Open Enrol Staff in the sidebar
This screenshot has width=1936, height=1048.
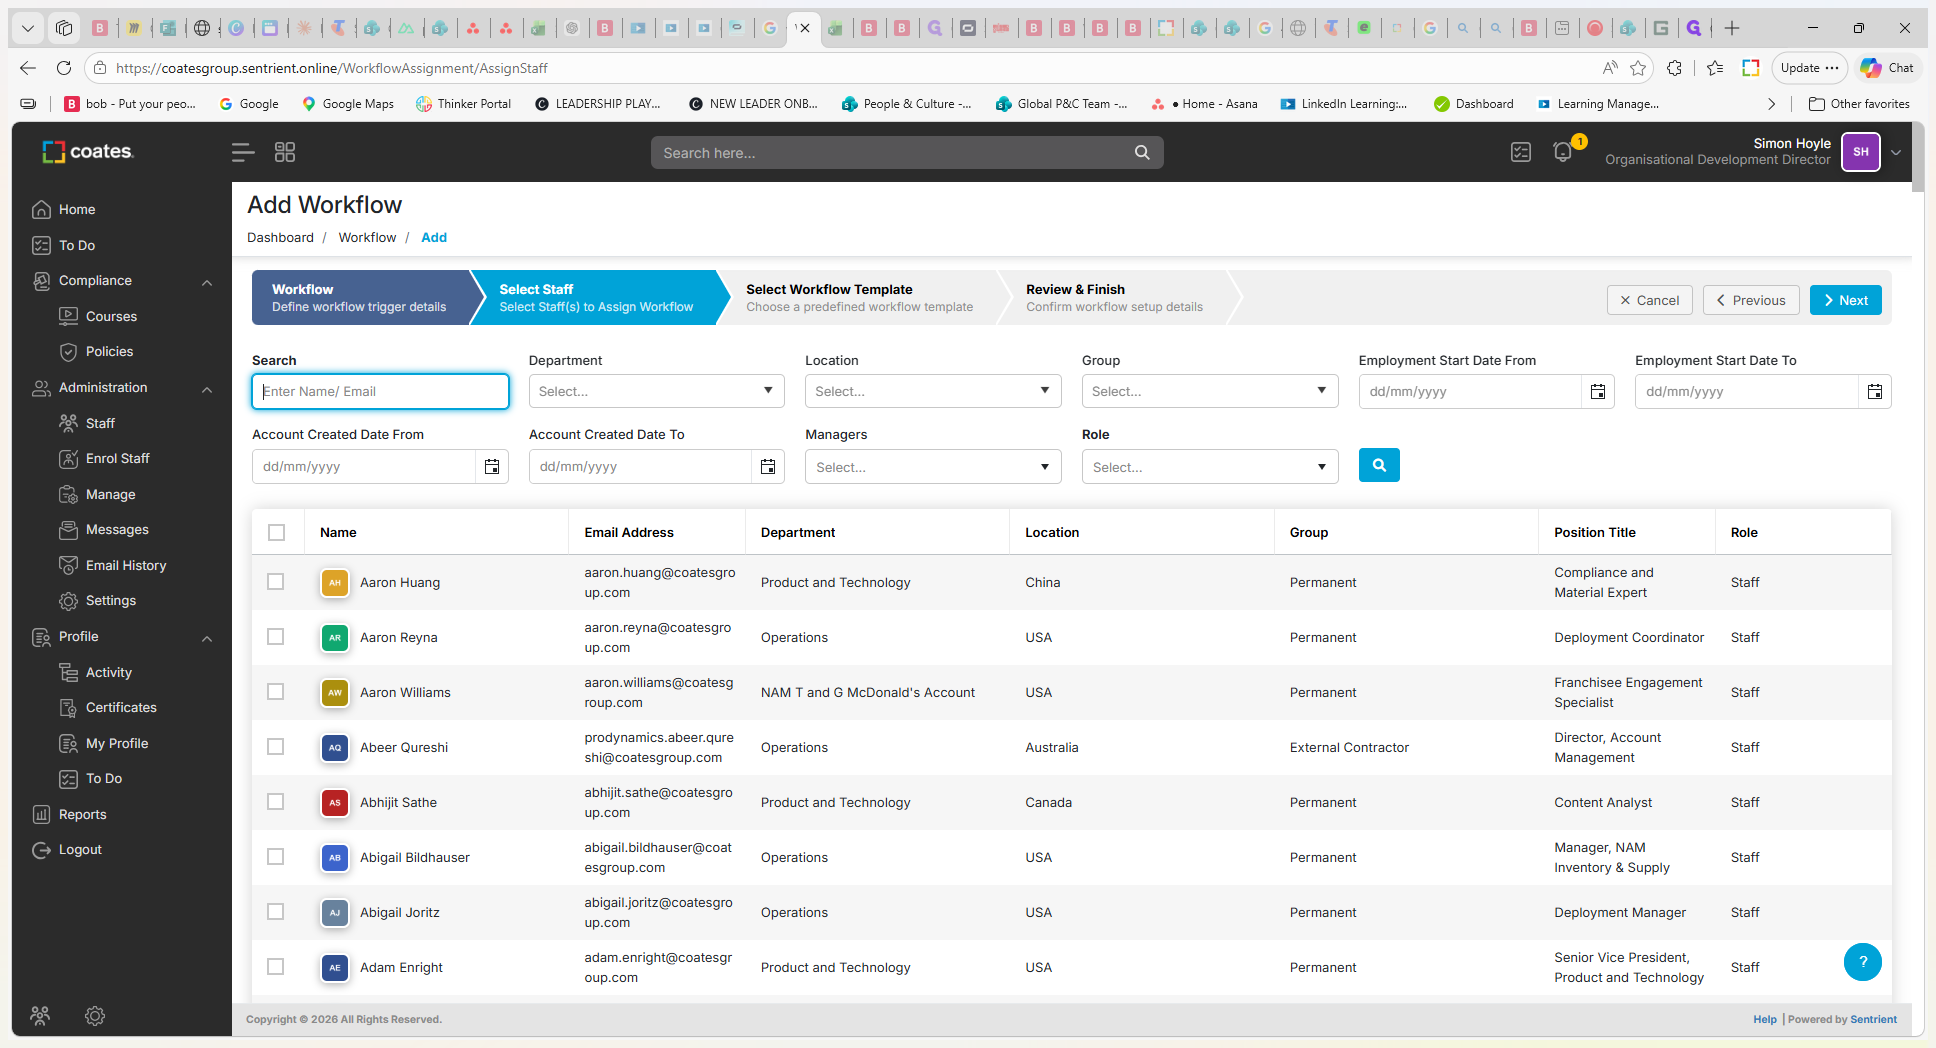118,458
